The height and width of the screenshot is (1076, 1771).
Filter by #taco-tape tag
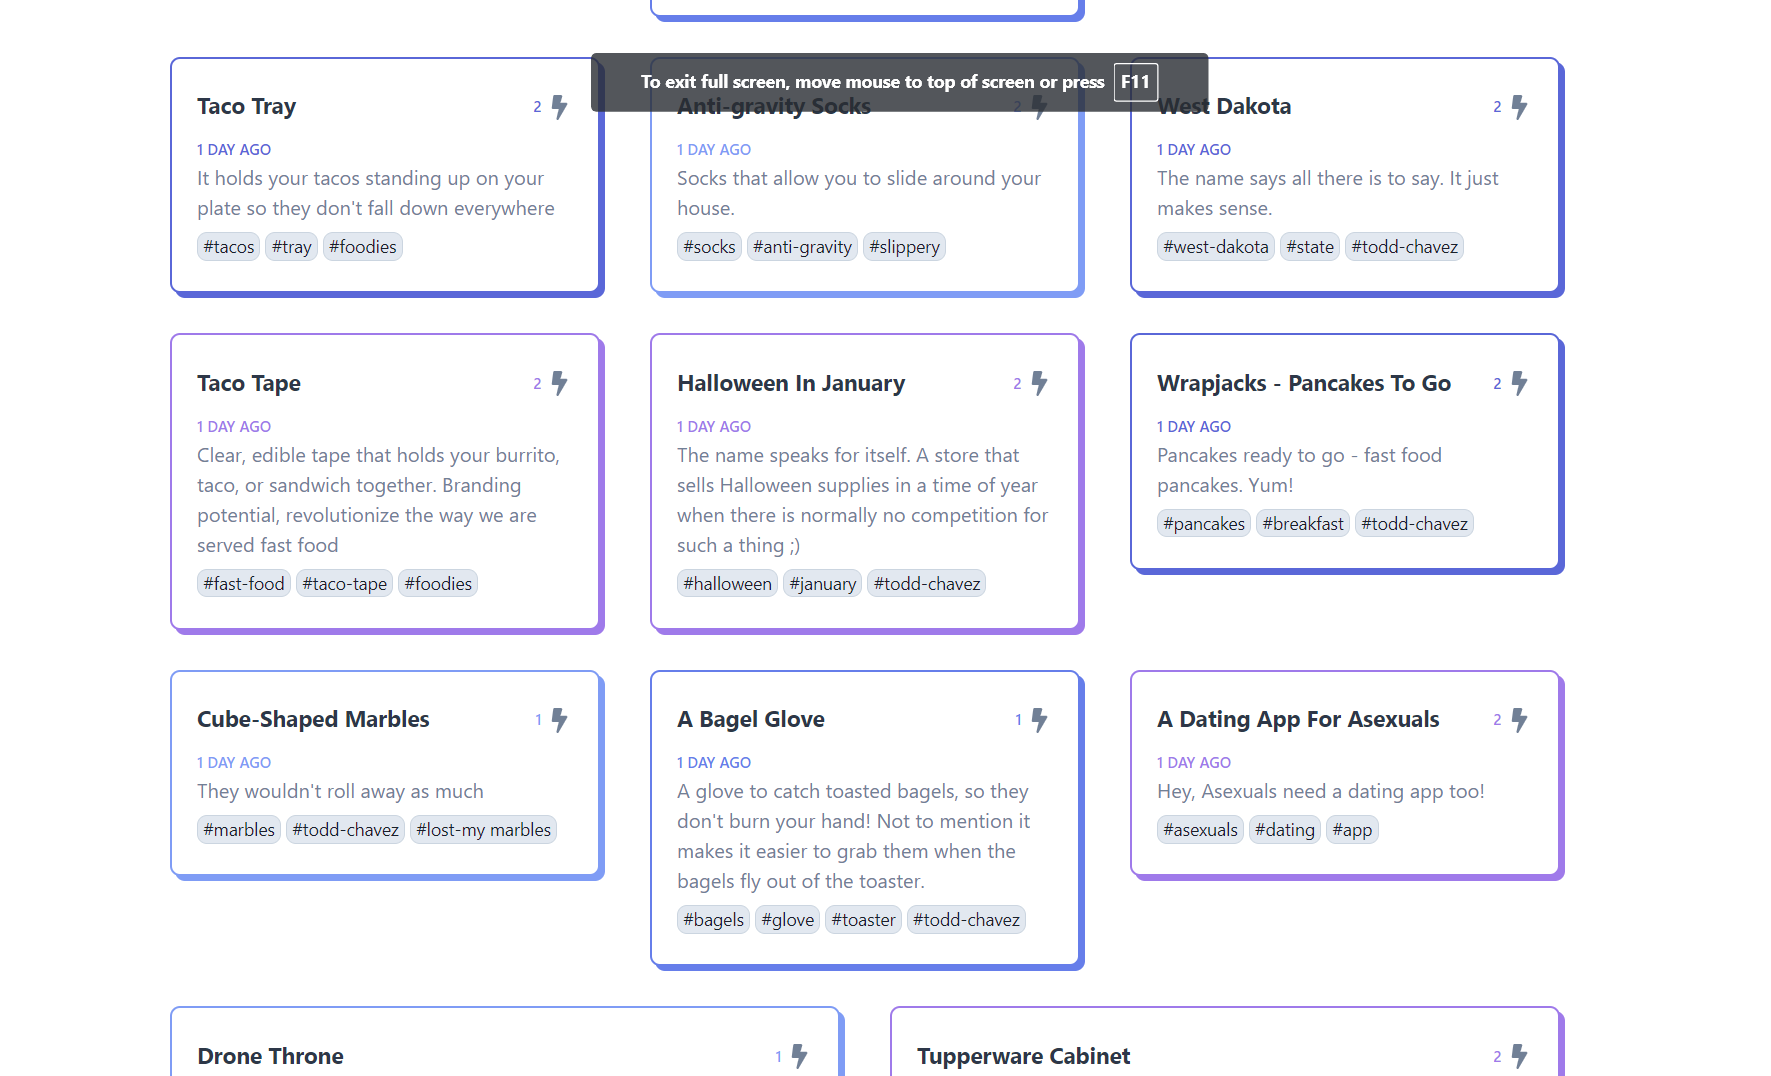pyautogui.click(x=345, y=584)
